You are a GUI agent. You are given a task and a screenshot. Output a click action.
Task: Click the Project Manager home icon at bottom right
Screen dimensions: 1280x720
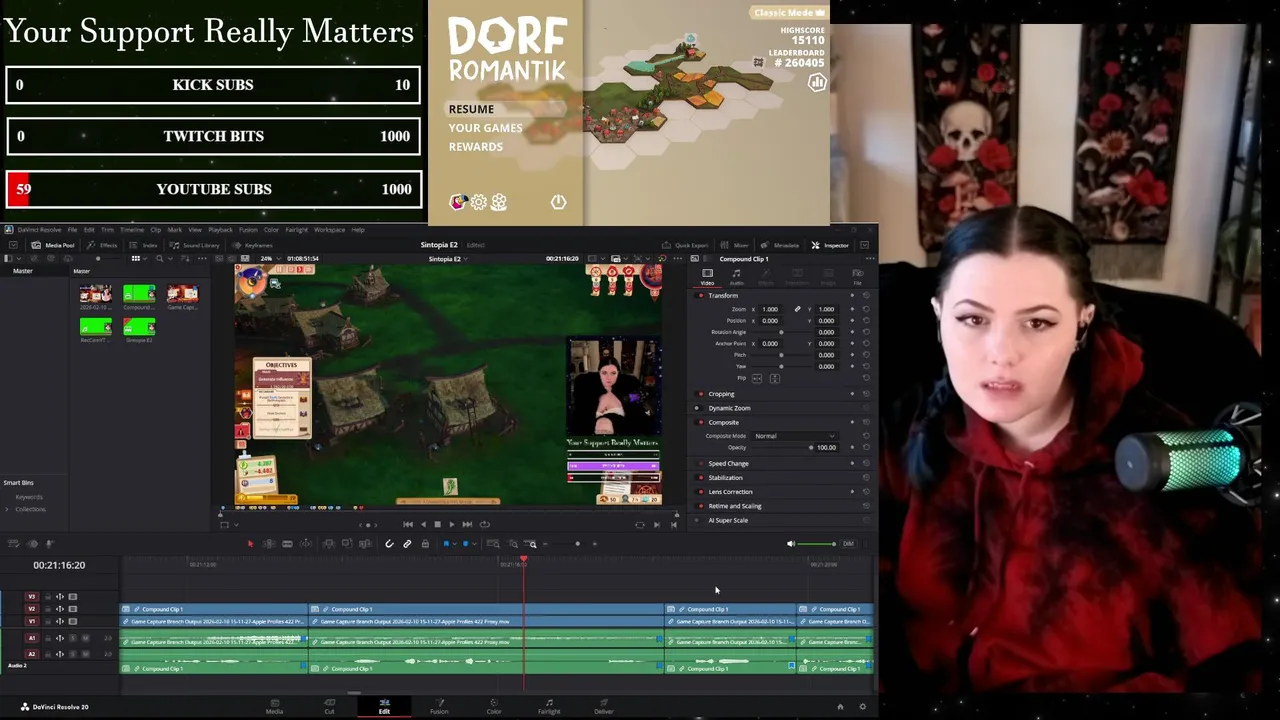click(x=840, y=707)
